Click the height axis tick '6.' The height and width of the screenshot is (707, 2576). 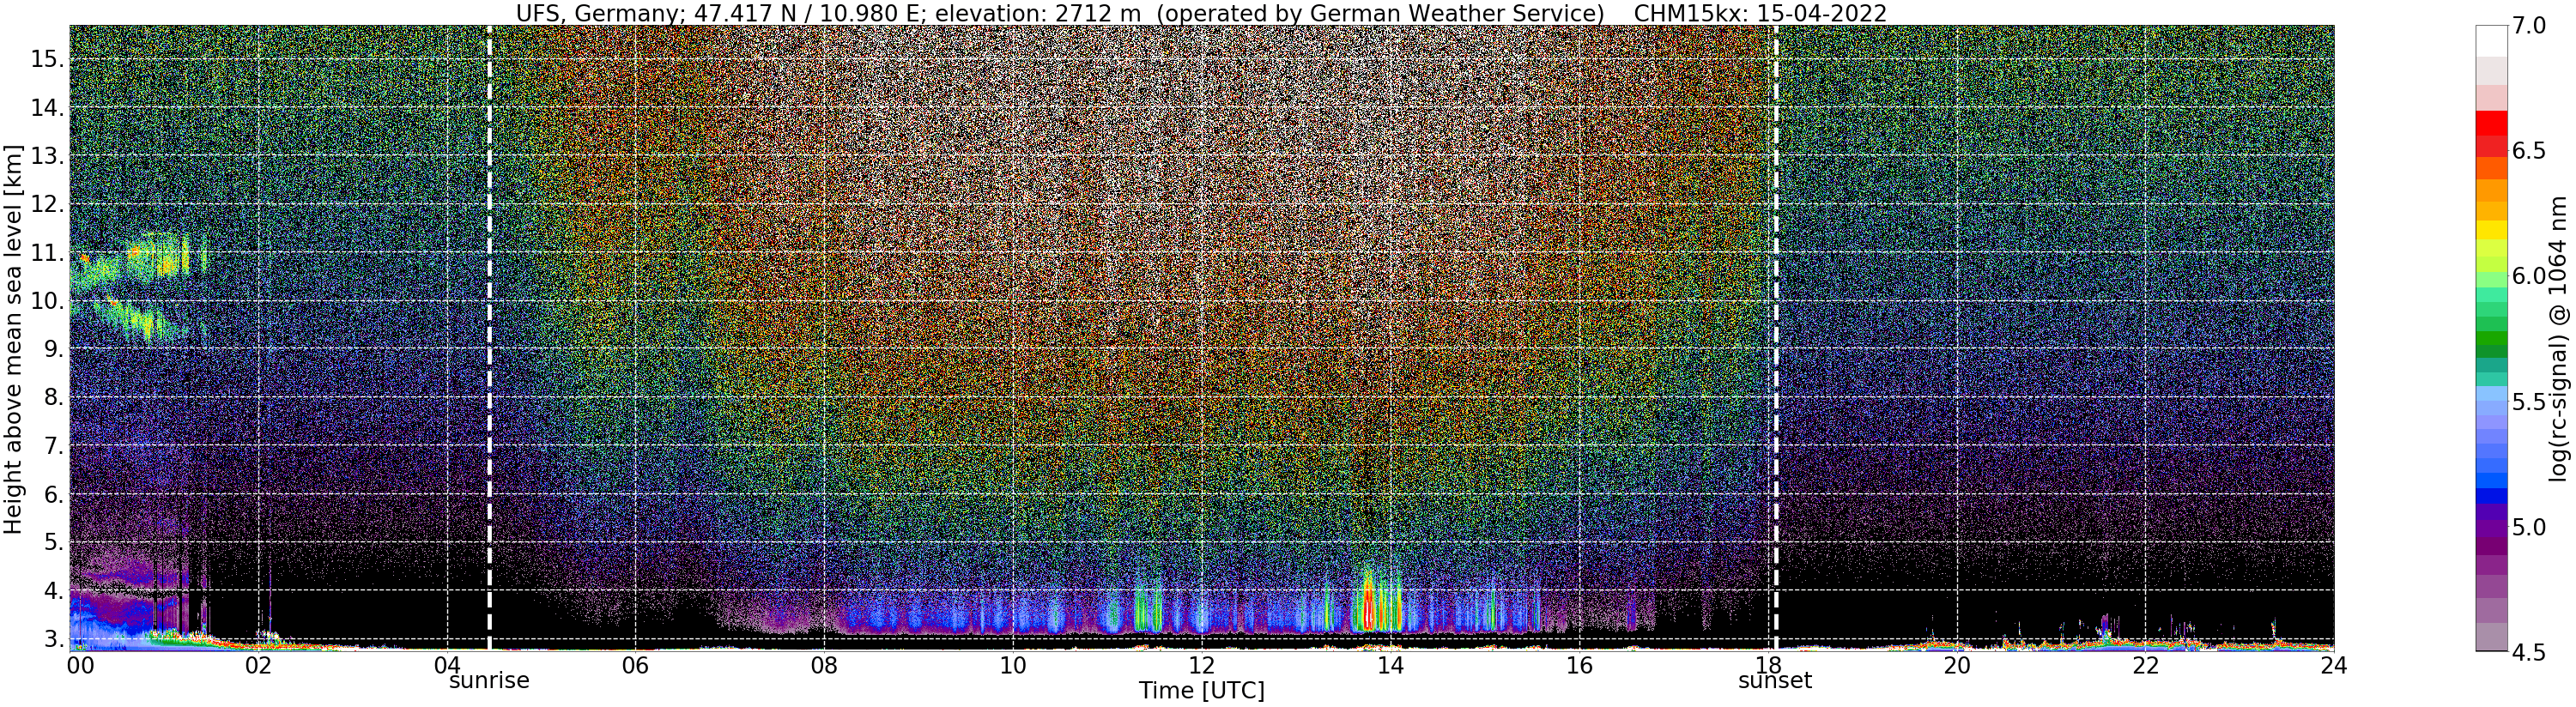(54, 494)
